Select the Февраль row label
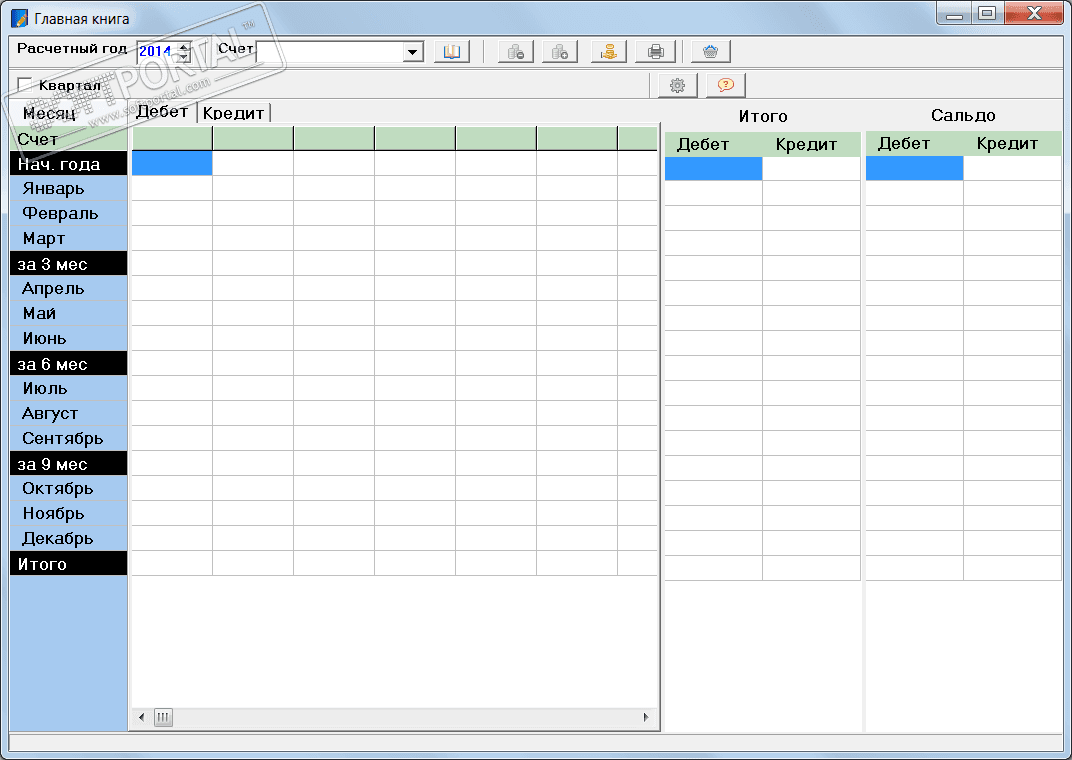Viewport: 1072px width, 760px height. point(68,213)
